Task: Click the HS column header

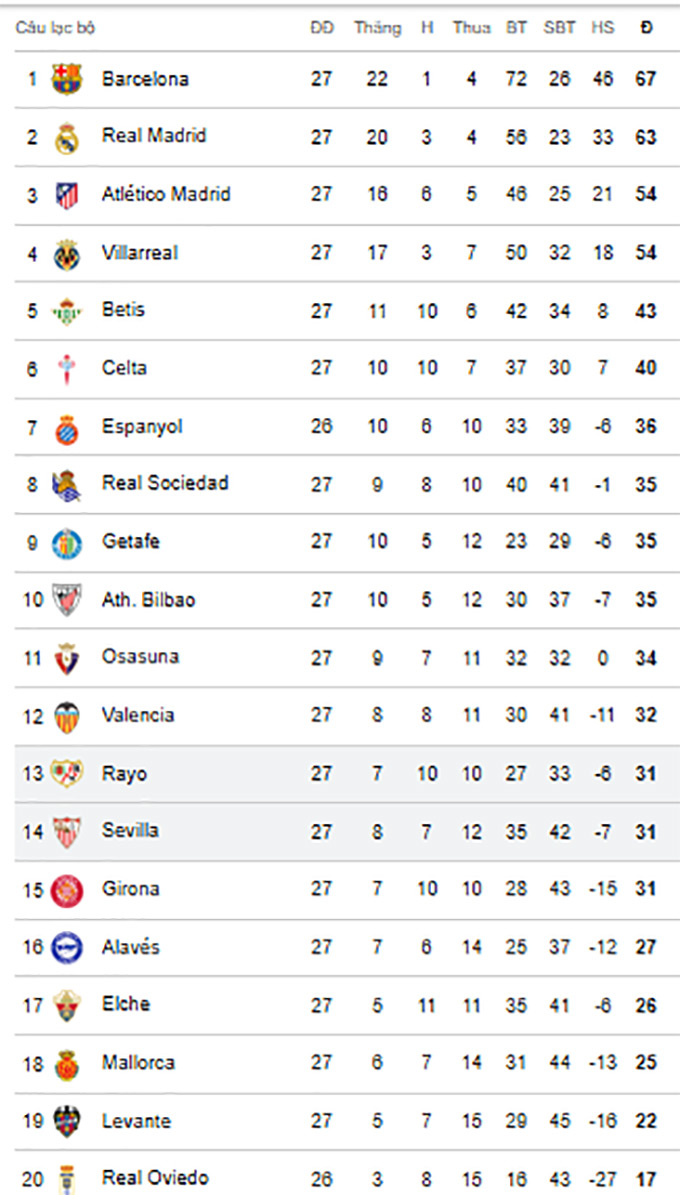Action: pos(602,28)
